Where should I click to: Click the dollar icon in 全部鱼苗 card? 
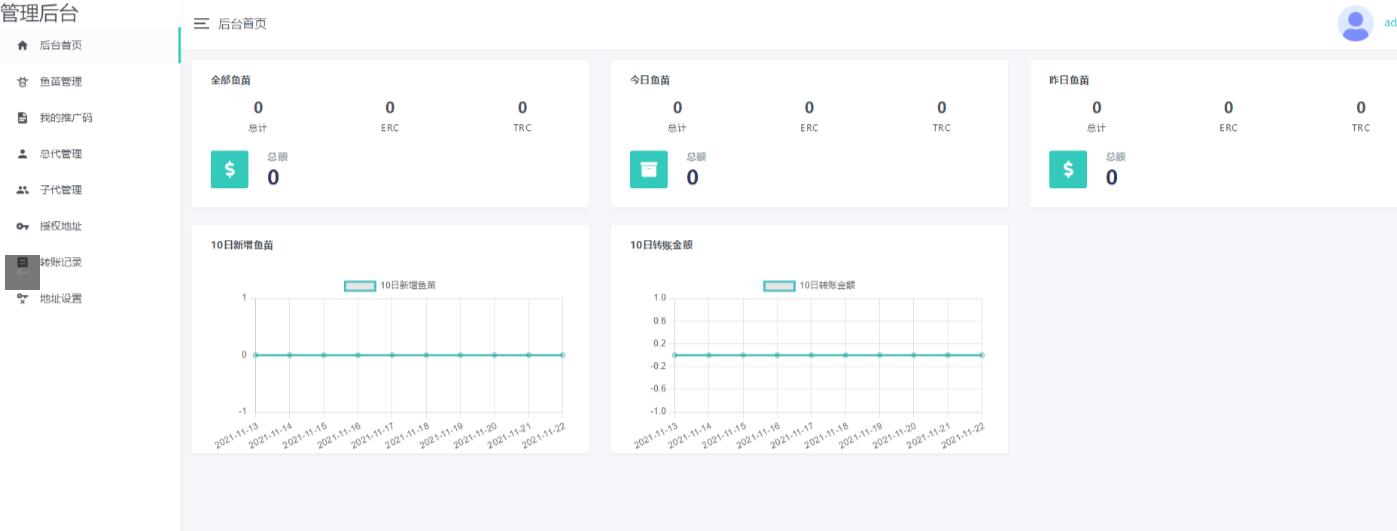[229, 170]
